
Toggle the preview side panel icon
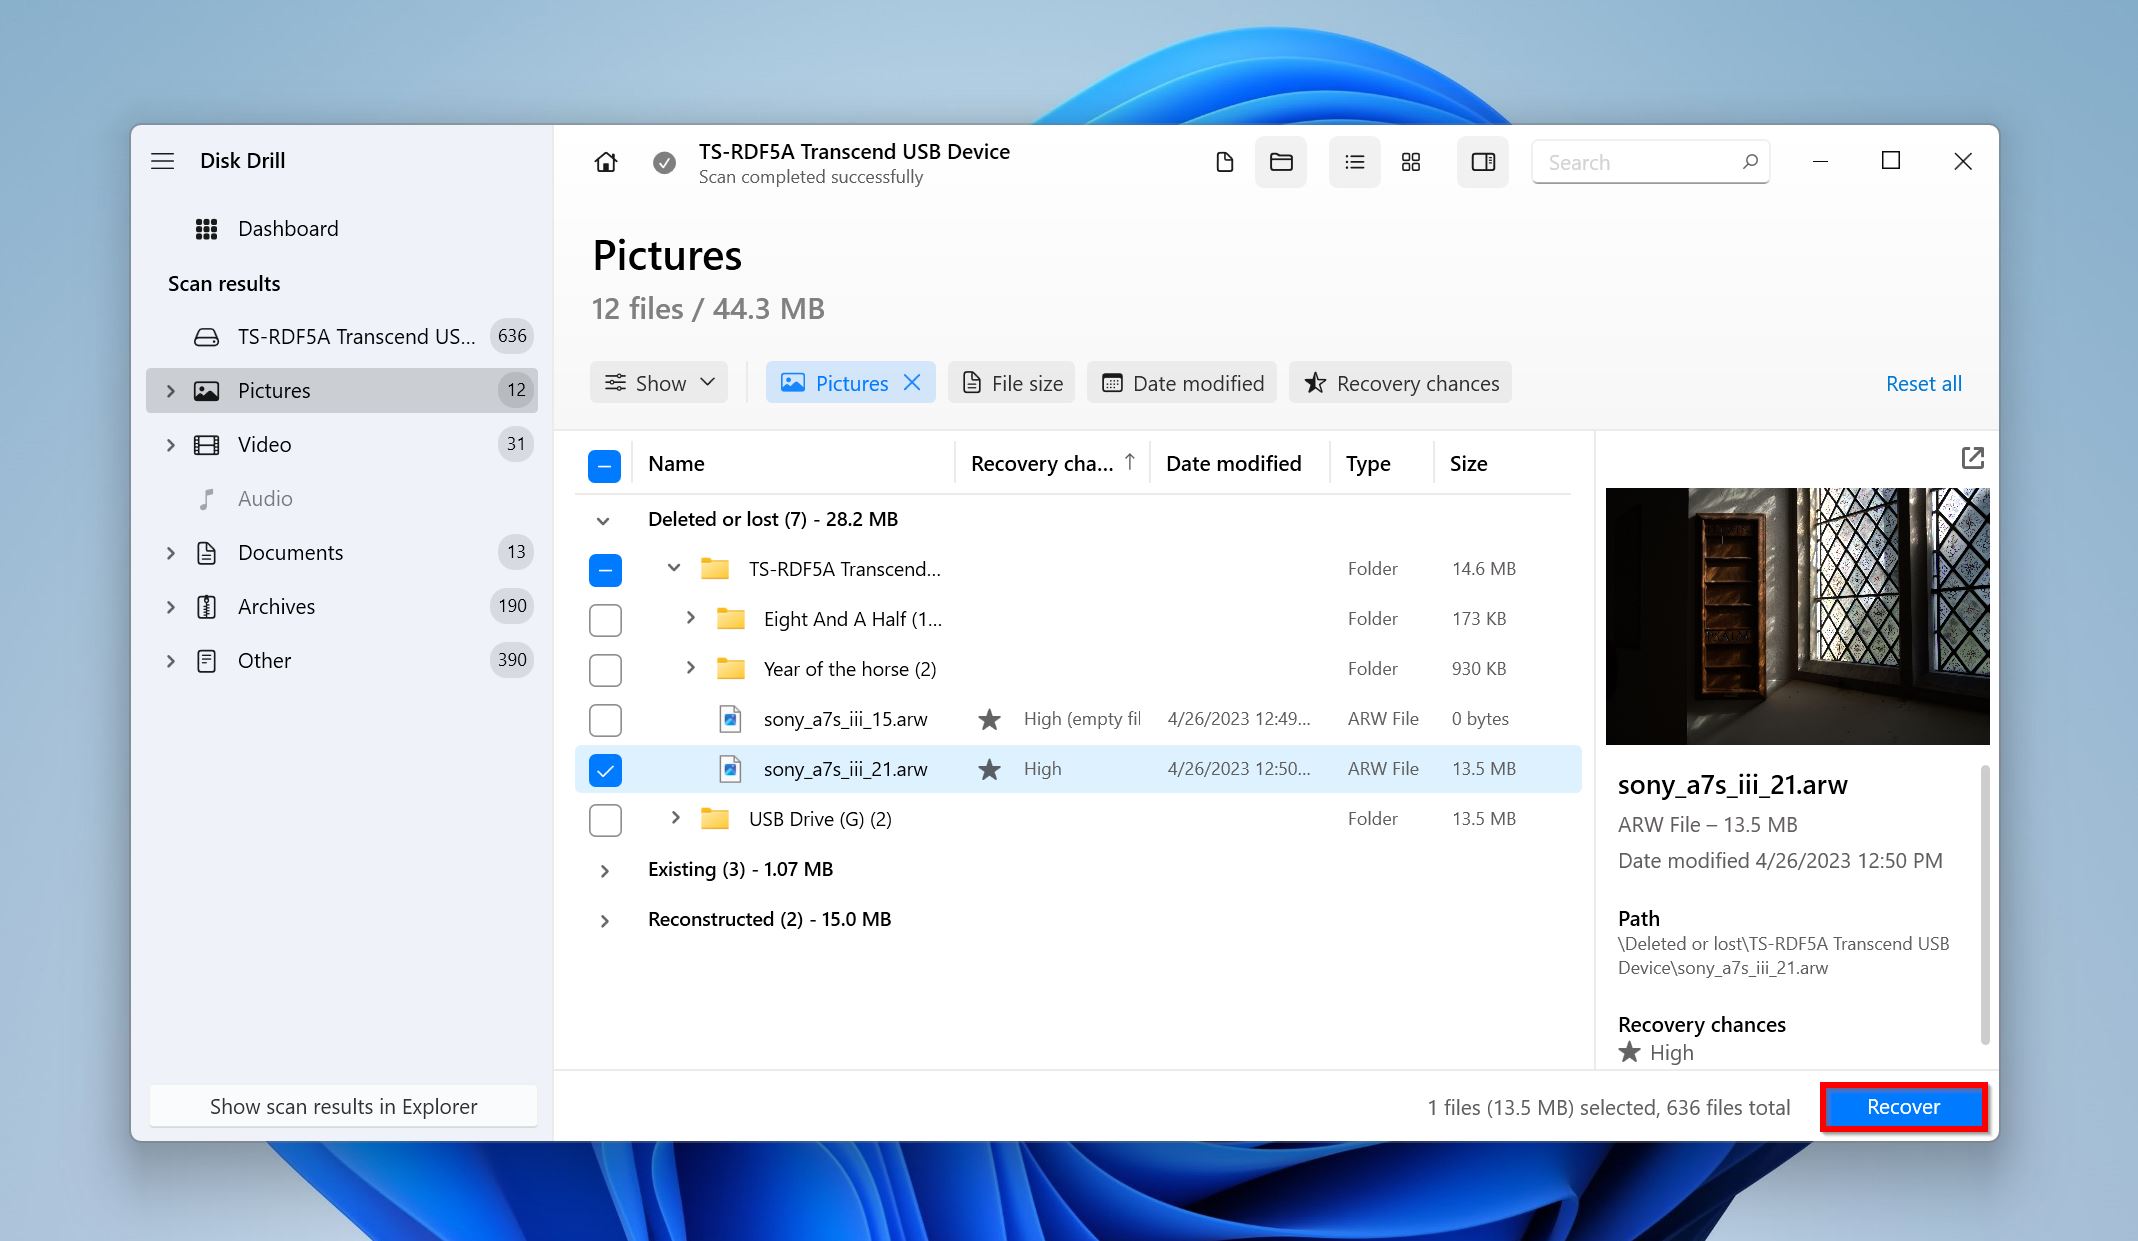tap(1483, 162)
